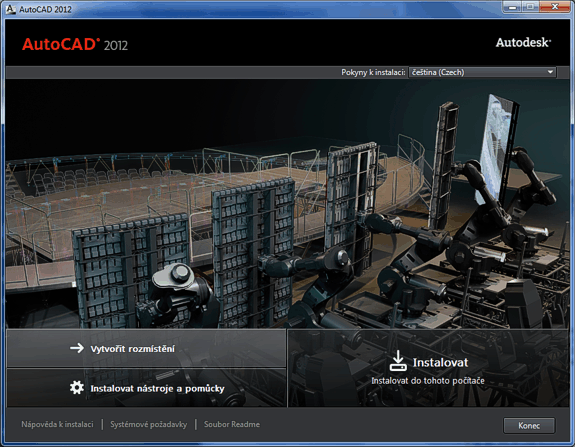
Task: Open the čeština (Czech) language combo box
Action: click(483, 72)
